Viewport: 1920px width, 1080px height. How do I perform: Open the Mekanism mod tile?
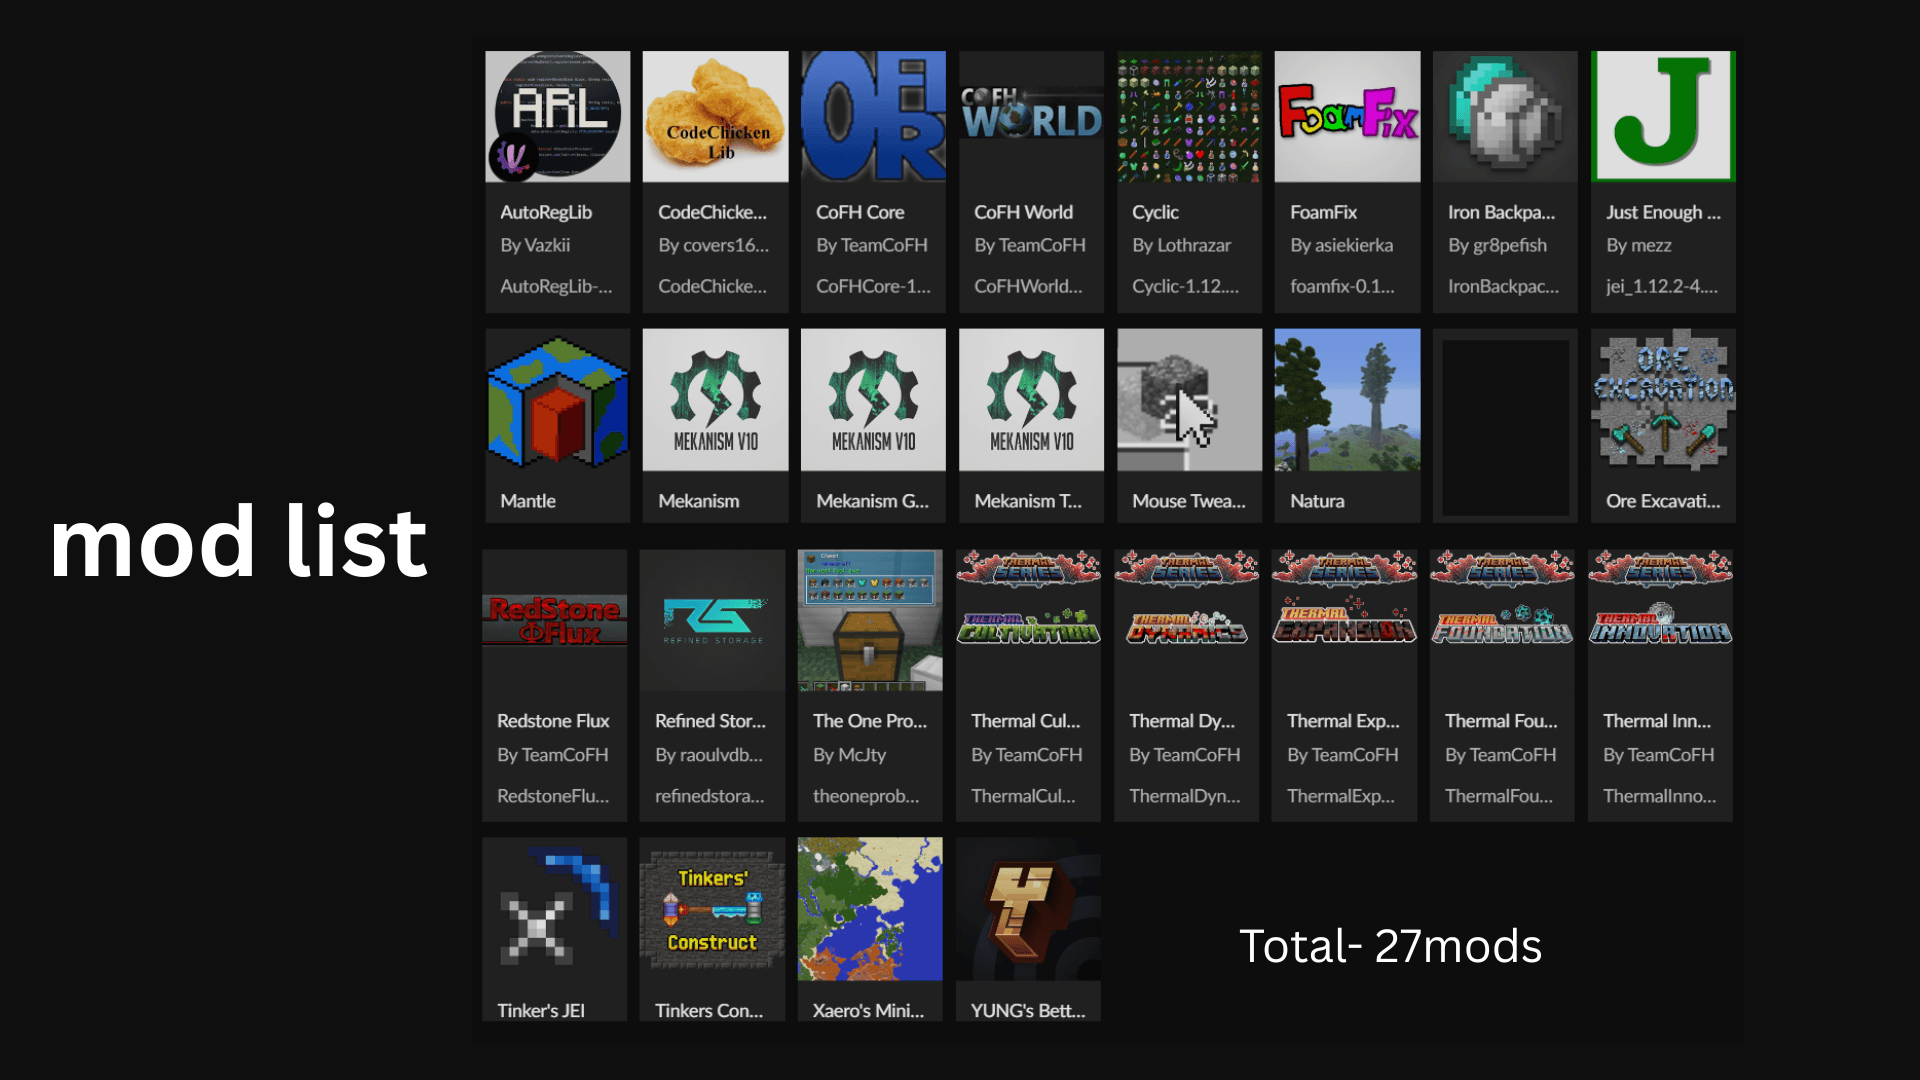(714, 400)
